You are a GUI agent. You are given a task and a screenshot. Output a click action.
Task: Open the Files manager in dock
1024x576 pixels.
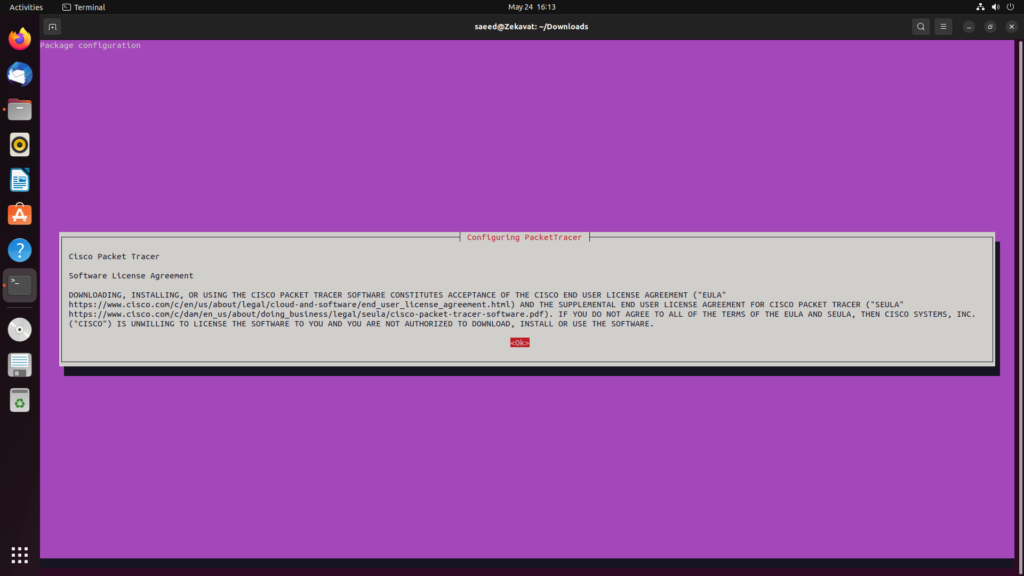[x=20, y=110]
